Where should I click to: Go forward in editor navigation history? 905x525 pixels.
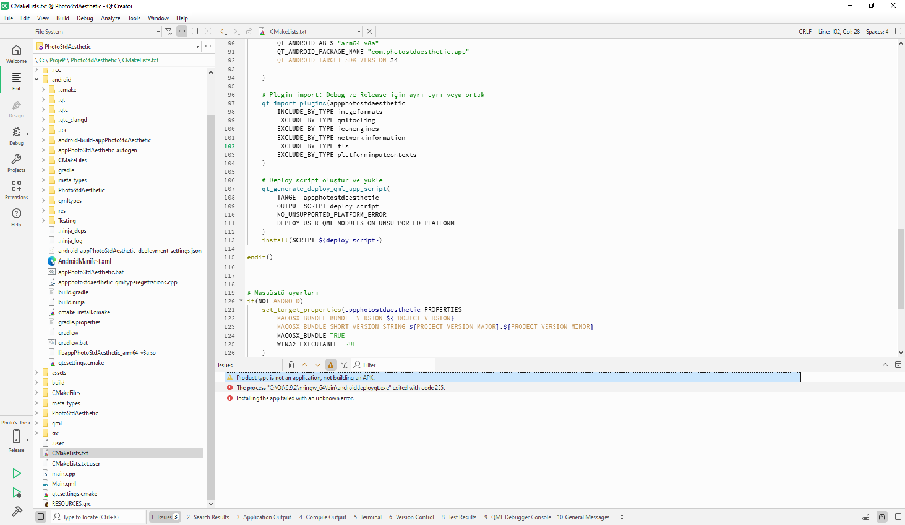point(236,31)
